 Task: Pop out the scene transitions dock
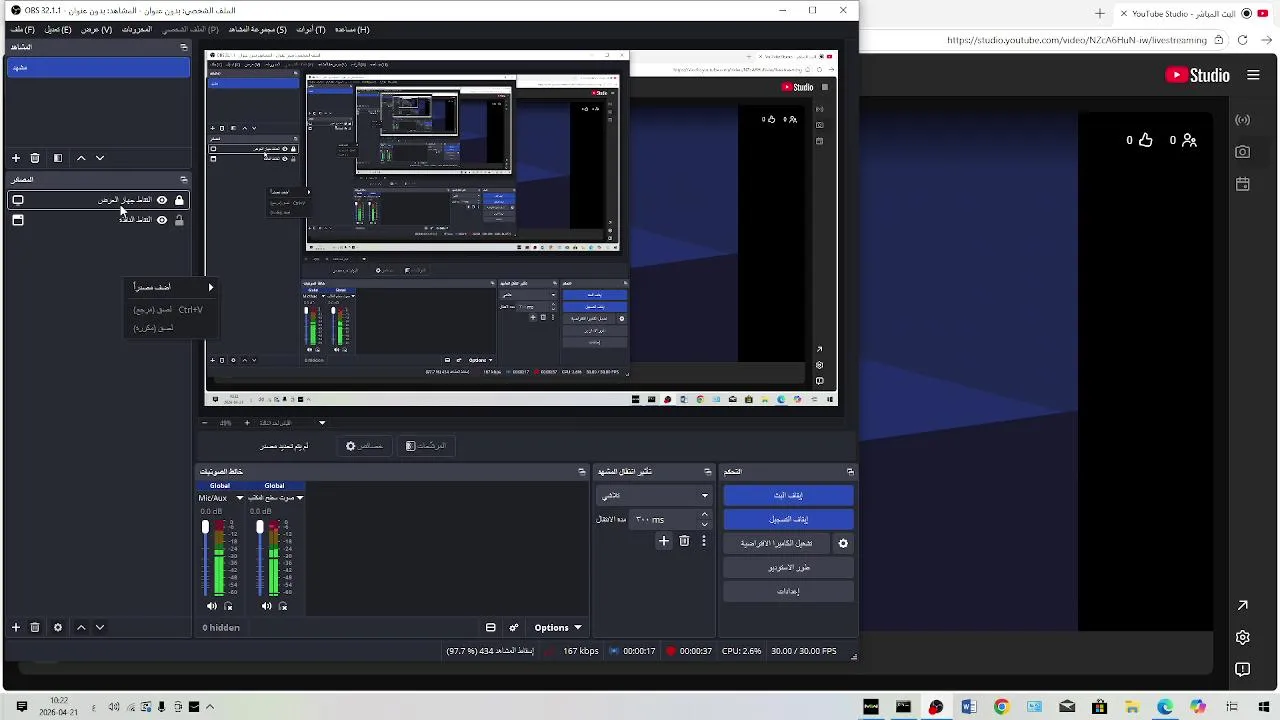tap(708, 471)
